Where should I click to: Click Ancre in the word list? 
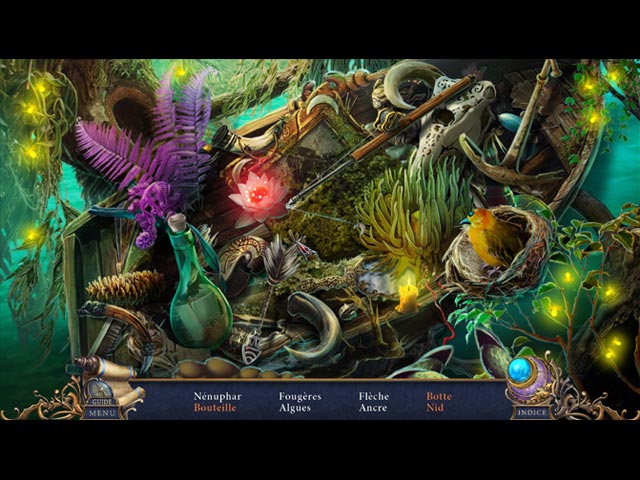click(x=373, y=408)
